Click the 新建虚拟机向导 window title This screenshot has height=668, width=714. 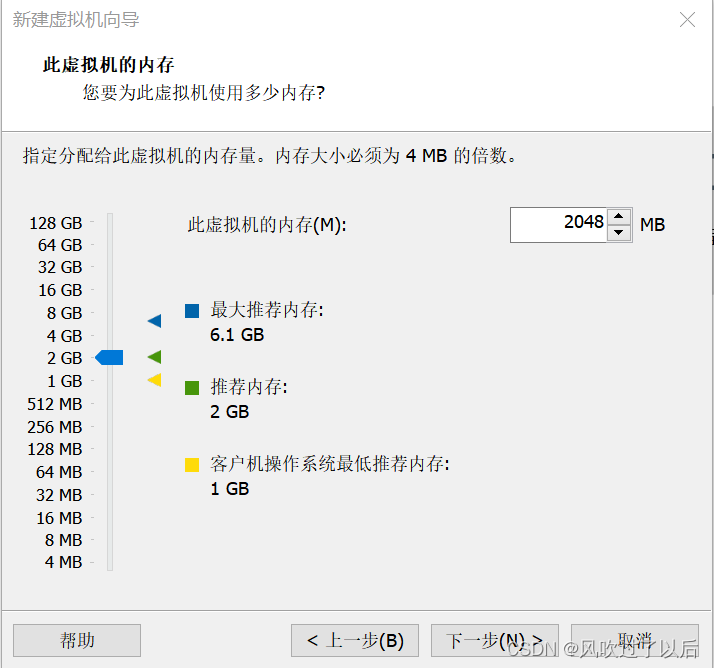(76, 20)
